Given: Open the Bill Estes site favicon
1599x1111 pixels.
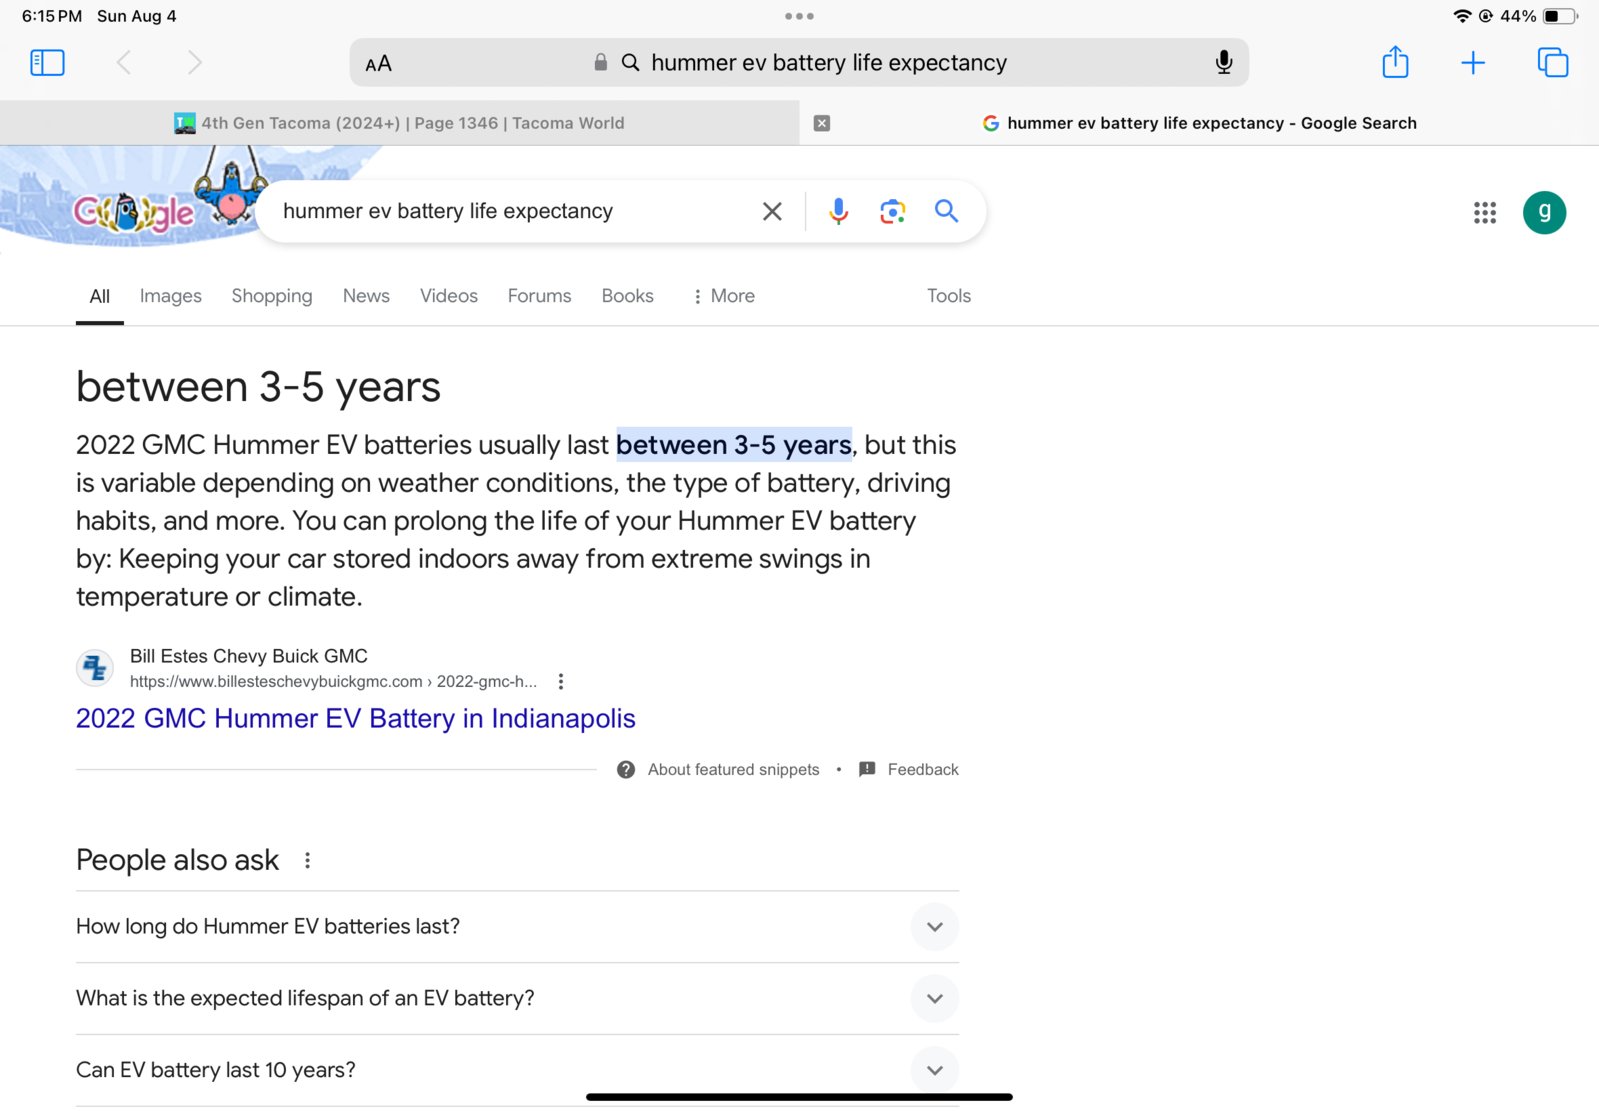Looking at the screenshot, I should [x=95, y=667].
